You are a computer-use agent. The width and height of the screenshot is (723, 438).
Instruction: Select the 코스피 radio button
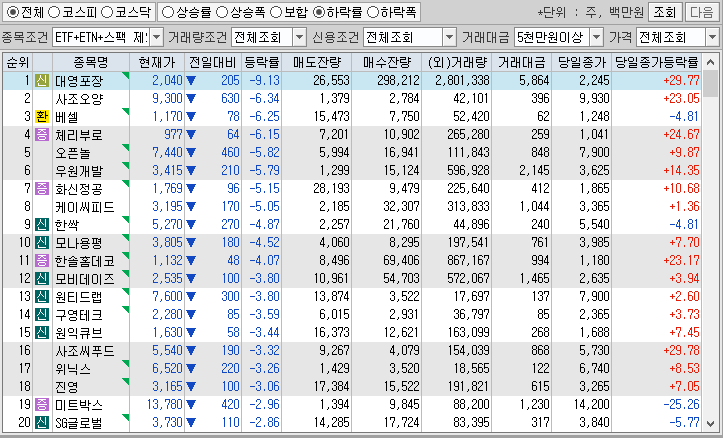pos(54,12)
